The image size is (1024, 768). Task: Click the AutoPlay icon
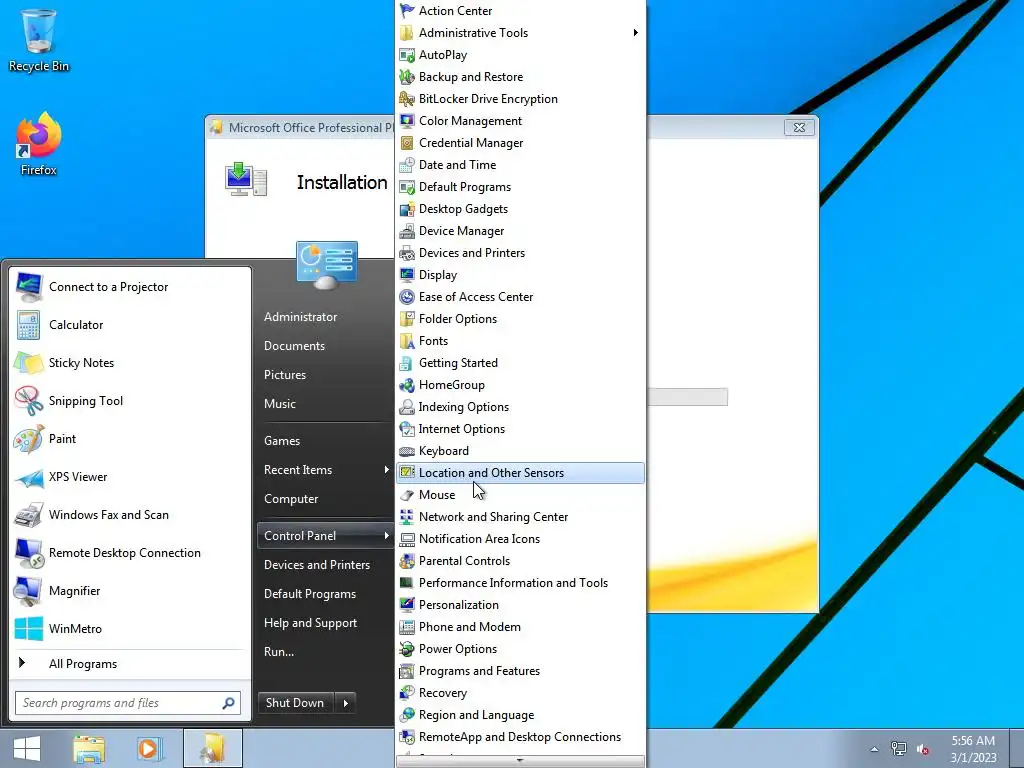click(407, 55)
